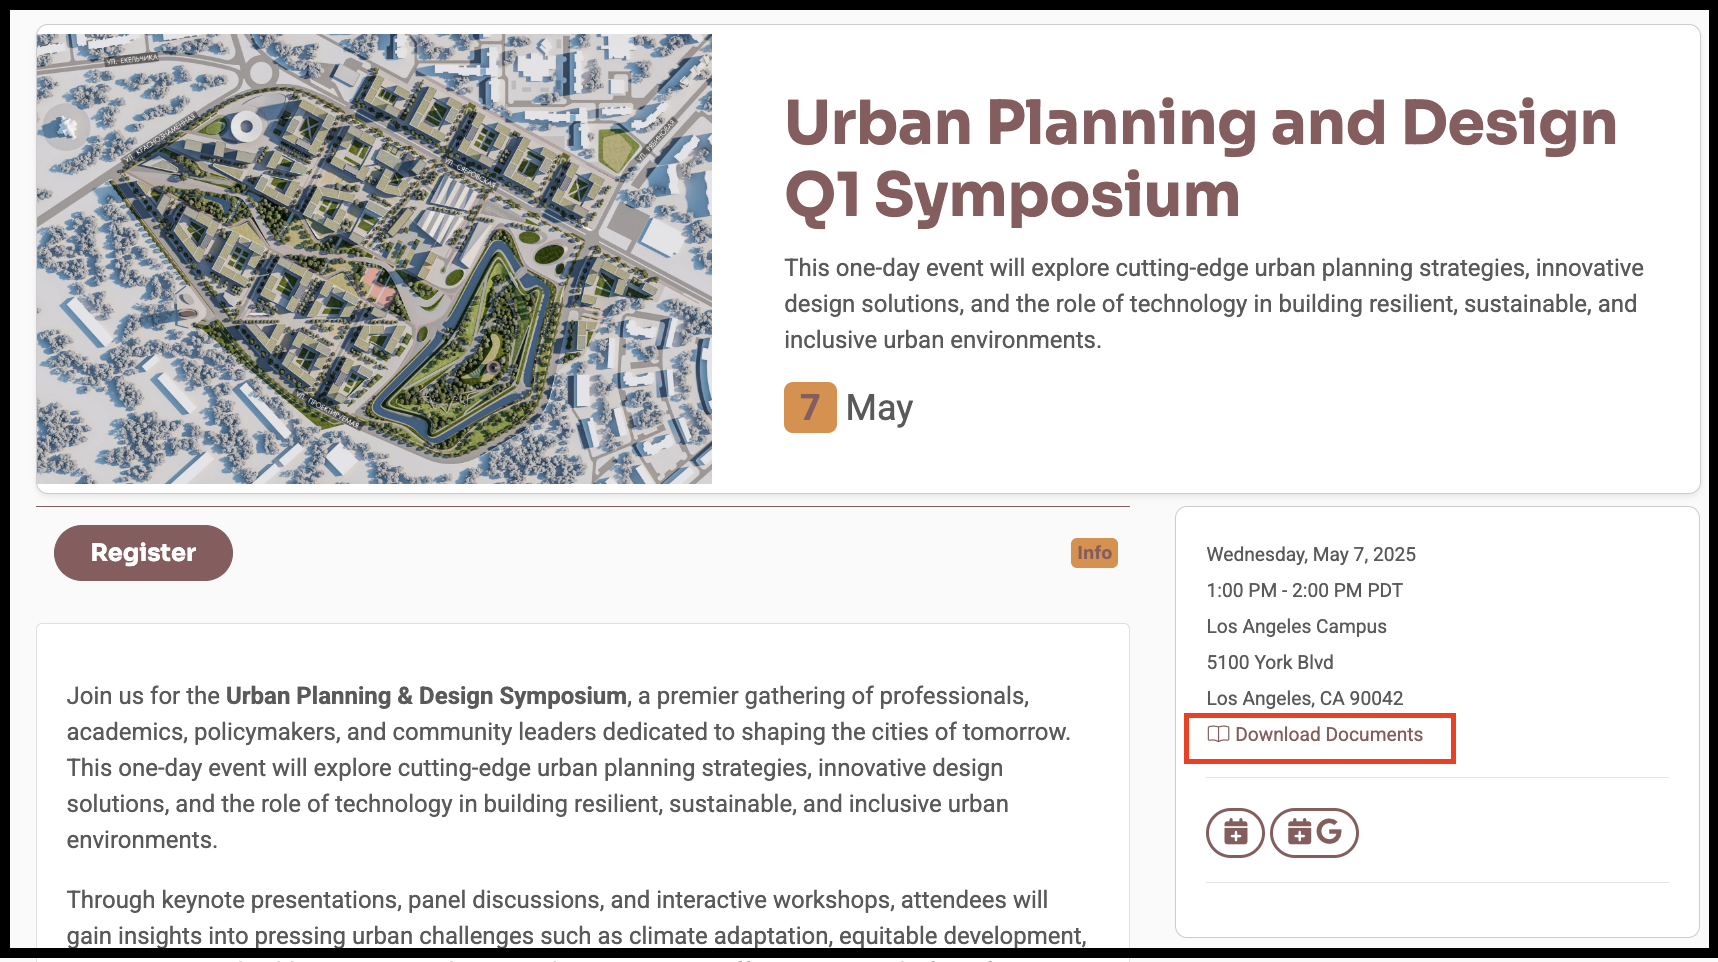Image resolution: width=1718 pixels, height=962 pixels.
Task: Click the Los Angeles, CA 90042 line
Action: tap(1304, 699)
